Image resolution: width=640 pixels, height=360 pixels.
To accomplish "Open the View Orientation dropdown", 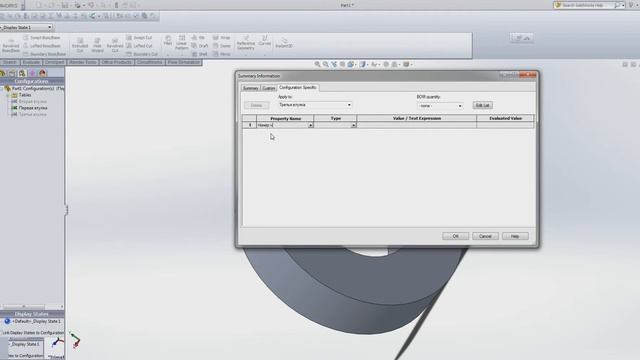I will click(x=352, y=64).
